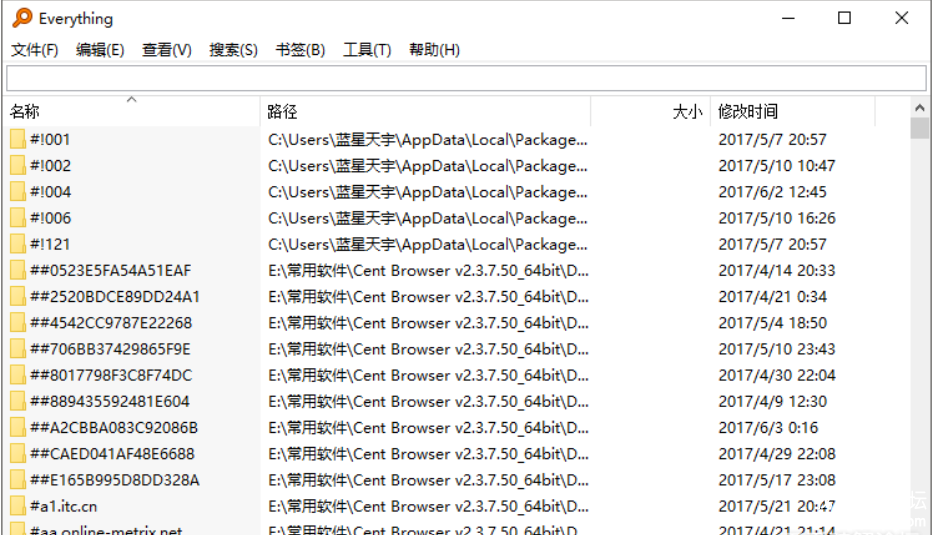933x535 pixels.
Task: Click folder icon of ##4542CC9787E22268
Action: pyautogui.click(x=18, y=323)
